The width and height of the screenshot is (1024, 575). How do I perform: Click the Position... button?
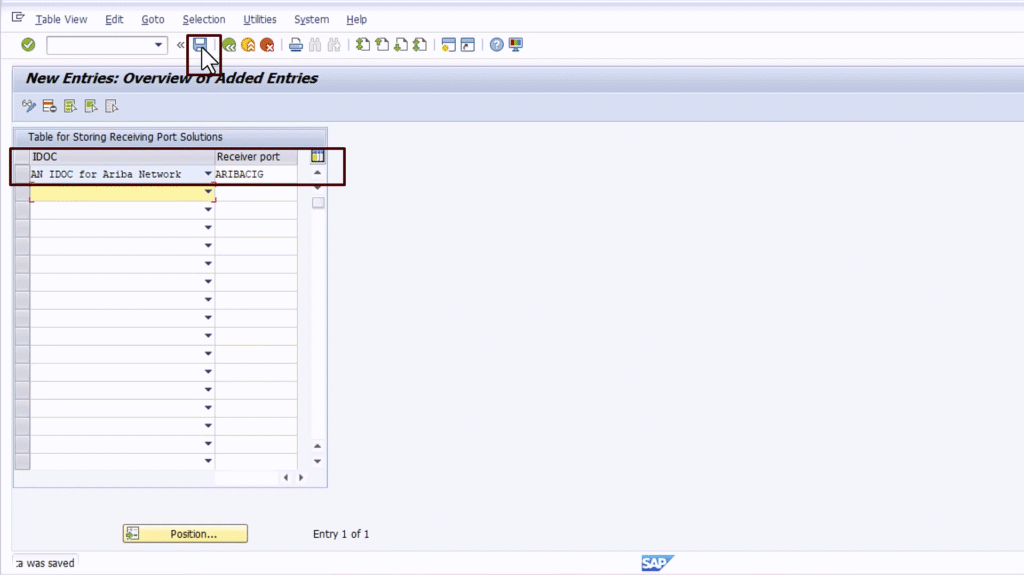[185, 534]
